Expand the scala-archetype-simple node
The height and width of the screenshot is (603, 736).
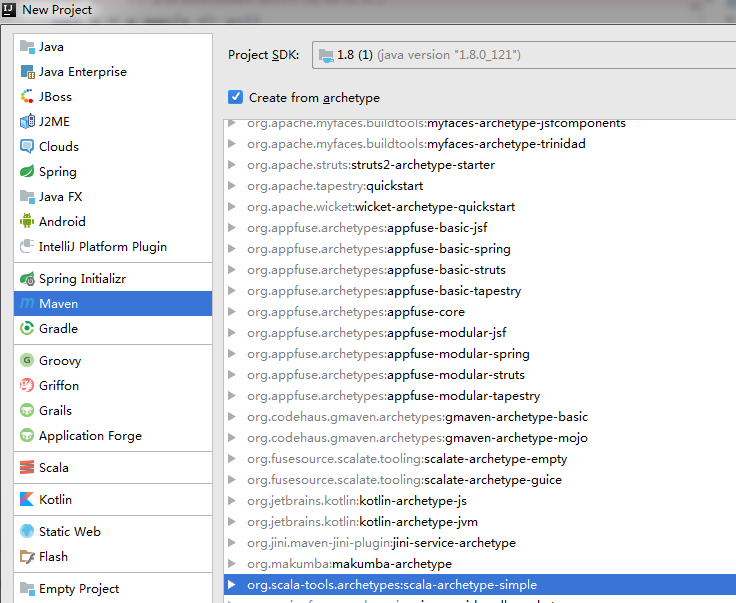point(231,585)
